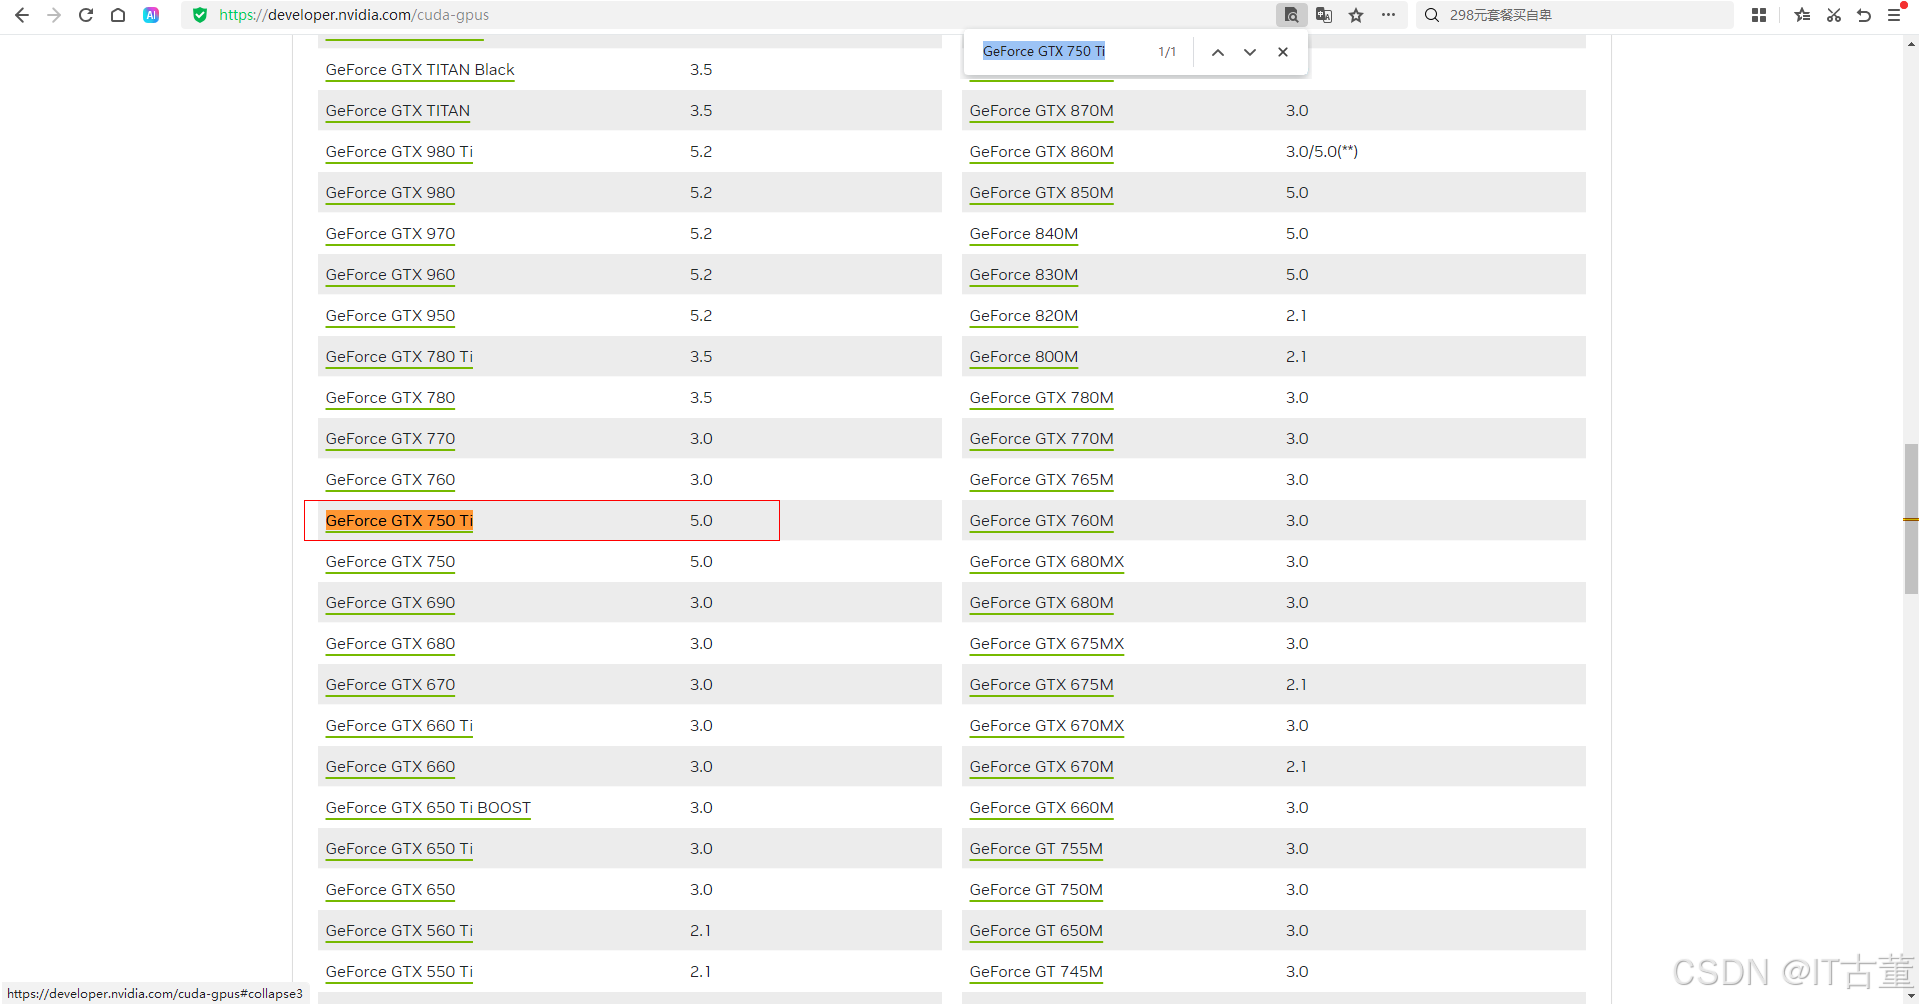Open the GeForce 830M link
The height and width of the screenshot is (1004, 1919).
1024,275
